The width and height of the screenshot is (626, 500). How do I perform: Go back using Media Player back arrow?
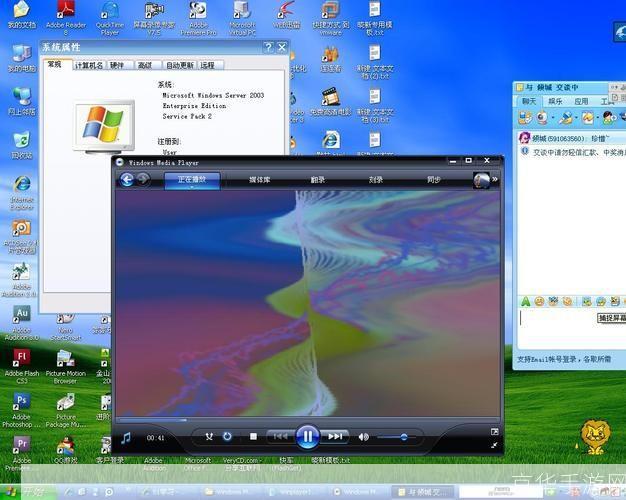(x=127, y=180)
